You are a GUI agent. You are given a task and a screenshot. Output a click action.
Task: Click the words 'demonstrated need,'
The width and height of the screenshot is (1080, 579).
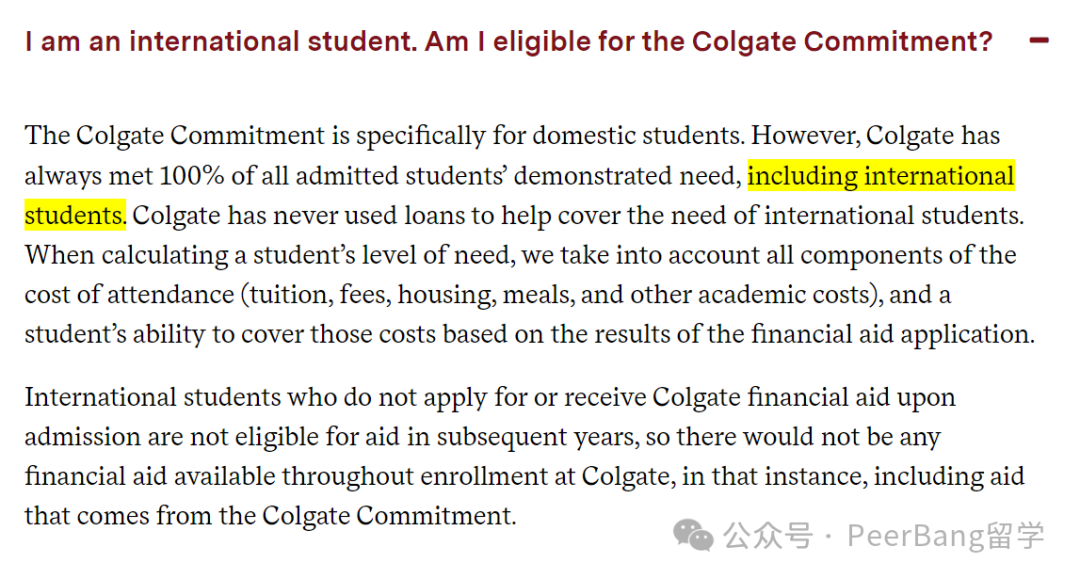tap(627, 176)
